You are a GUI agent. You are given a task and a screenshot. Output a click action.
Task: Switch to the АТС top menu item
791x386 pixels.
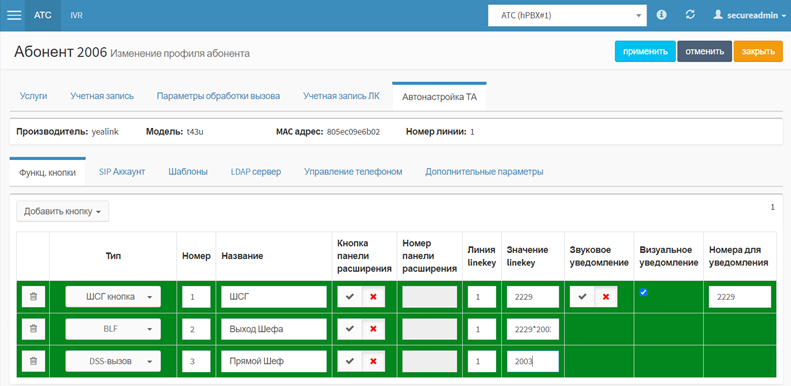pos(43,16)
